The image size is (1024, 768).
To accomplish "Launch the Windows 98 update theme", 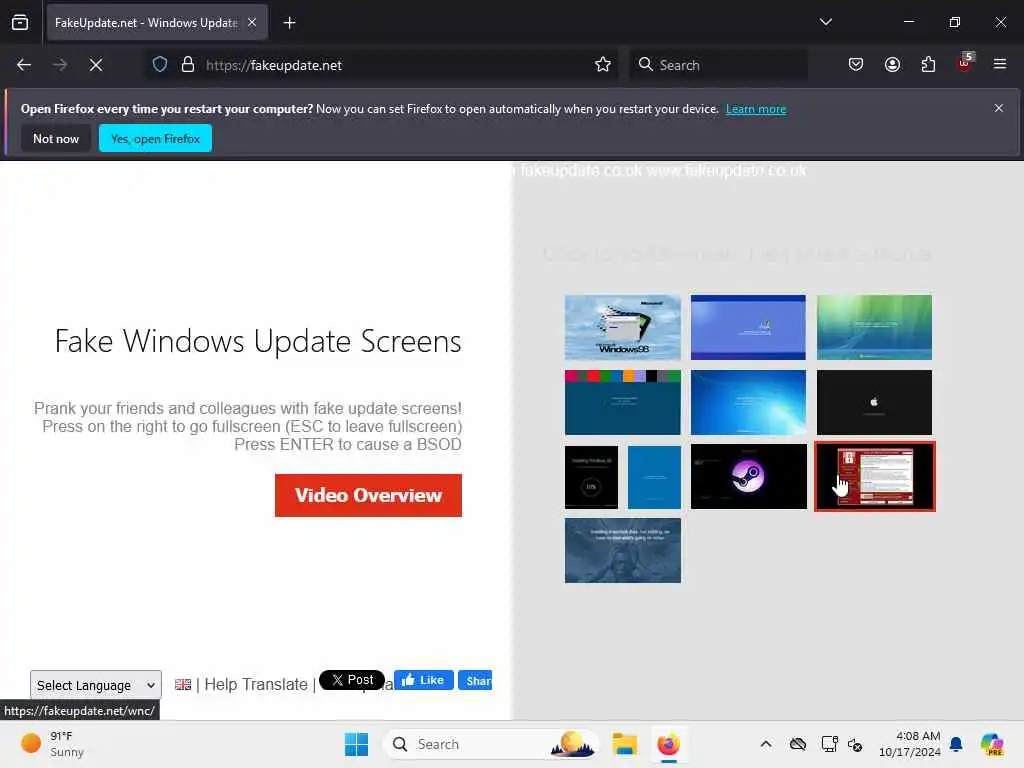I will pyautogui.click(x=622, y=327).
